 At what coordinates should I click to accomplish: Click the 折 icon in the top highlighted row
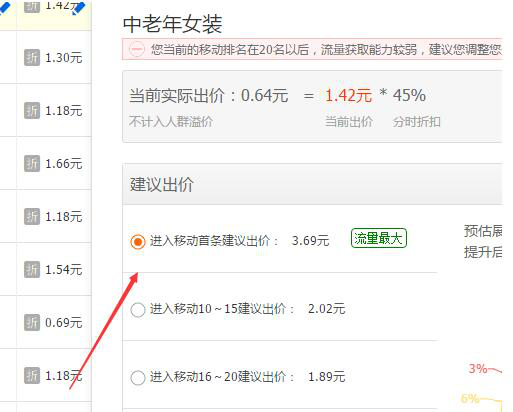pyautogui.click(x=32, y=7)
